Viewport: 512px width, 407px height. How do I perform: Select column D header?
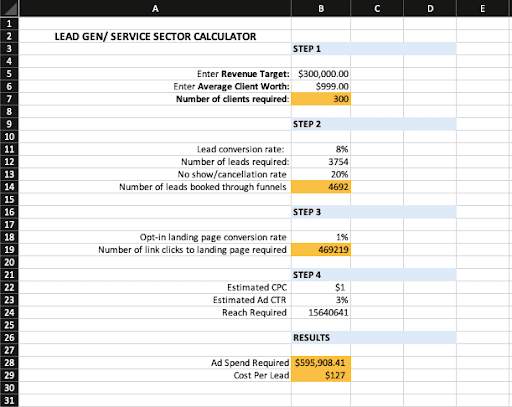click(x=430, y=8)
